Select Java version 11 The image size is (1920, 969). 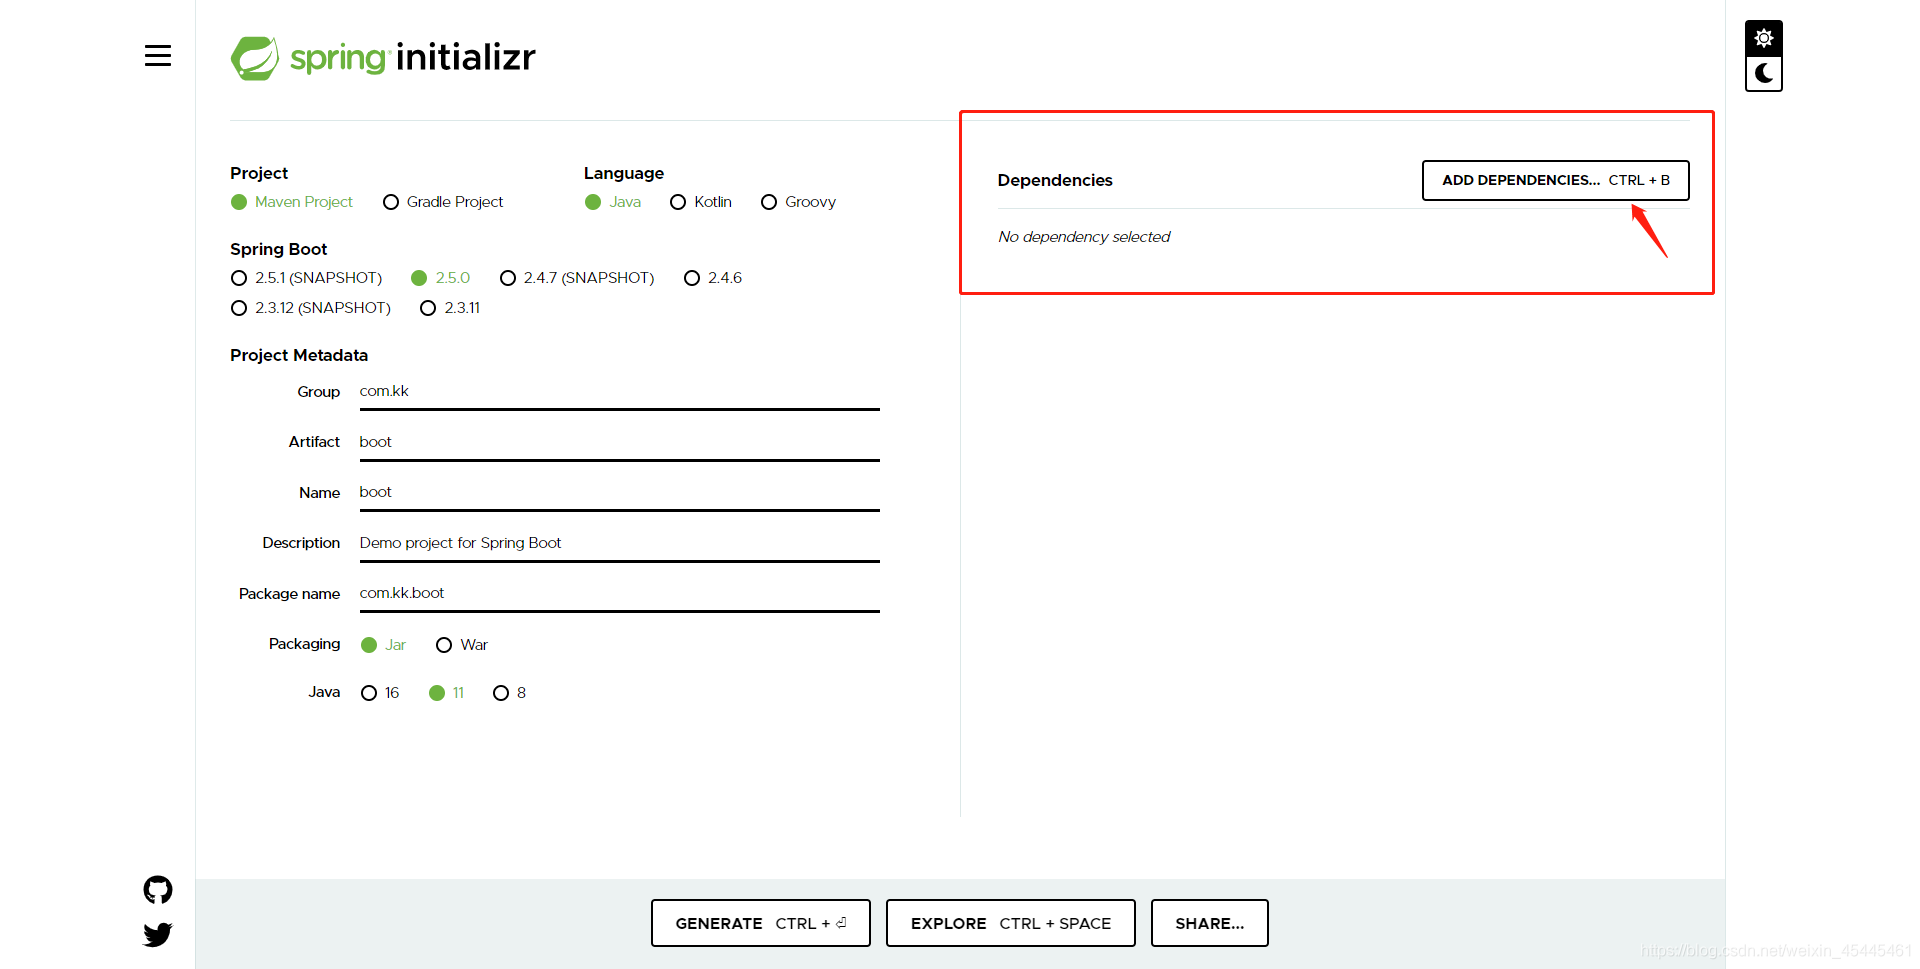446,693
